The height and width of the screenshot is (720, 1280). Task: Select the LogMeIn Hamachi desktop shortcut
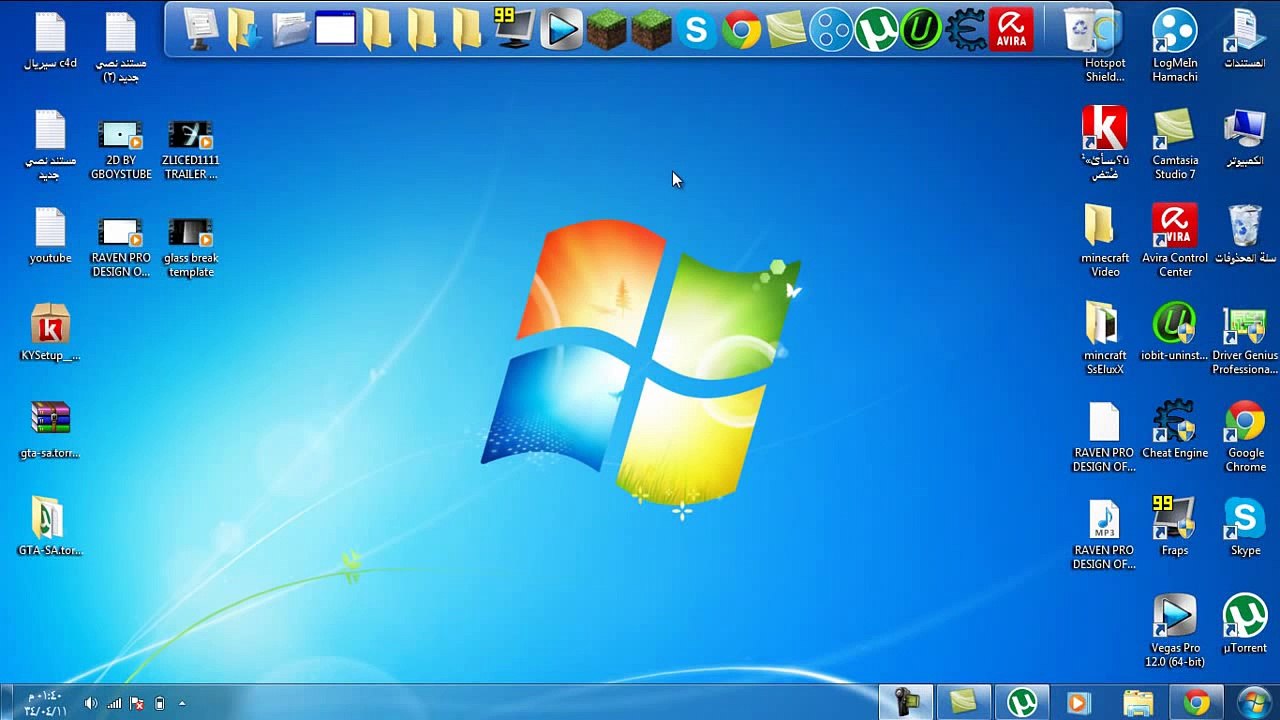(x=1175, y=47)
